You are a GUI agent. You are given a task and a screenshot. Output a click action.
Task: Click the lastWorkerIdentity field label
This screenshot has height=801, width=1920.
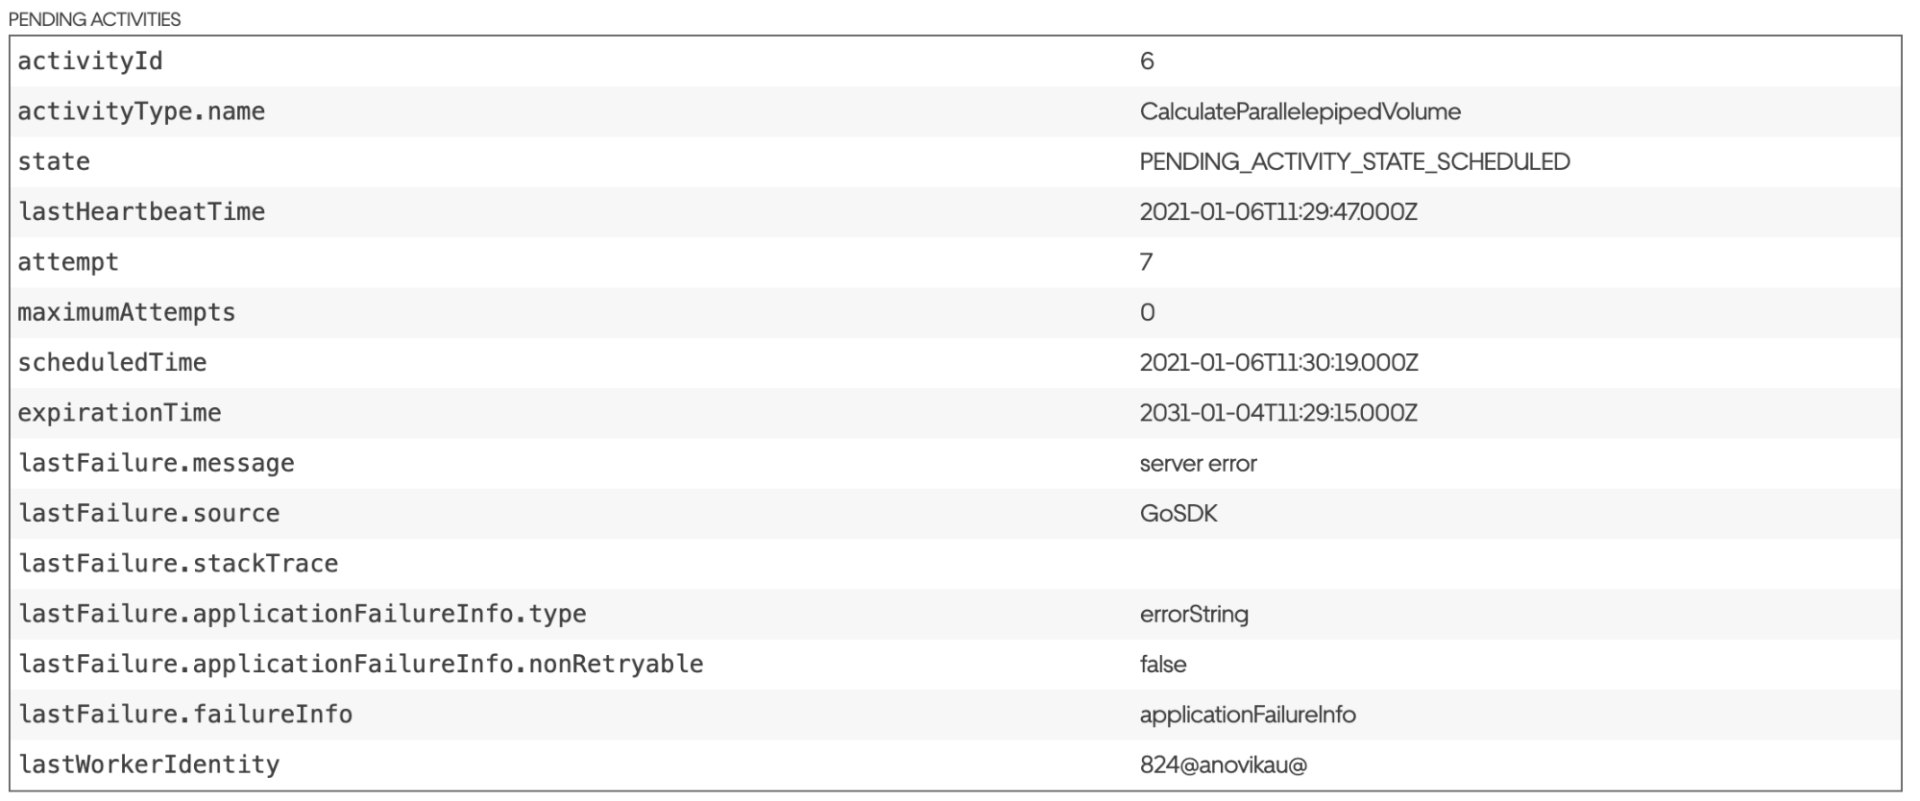149,765
